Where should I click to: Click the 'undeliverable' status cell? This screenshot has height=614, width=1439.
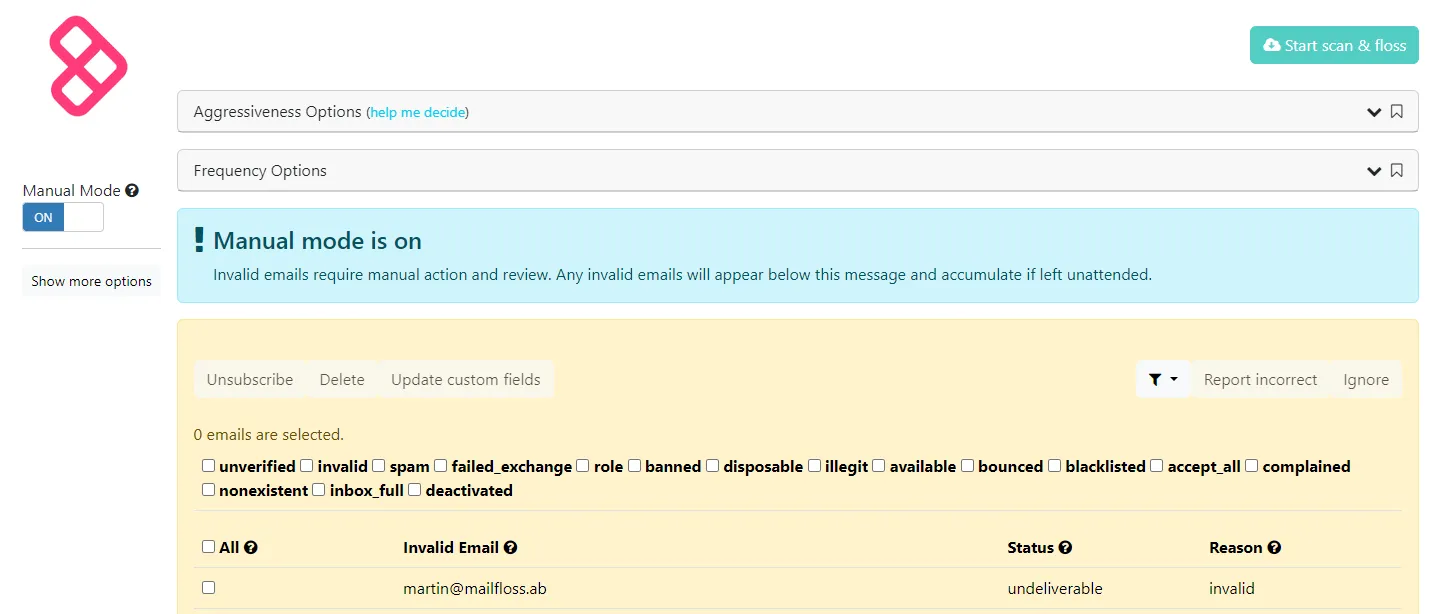tap(1055, 588)
